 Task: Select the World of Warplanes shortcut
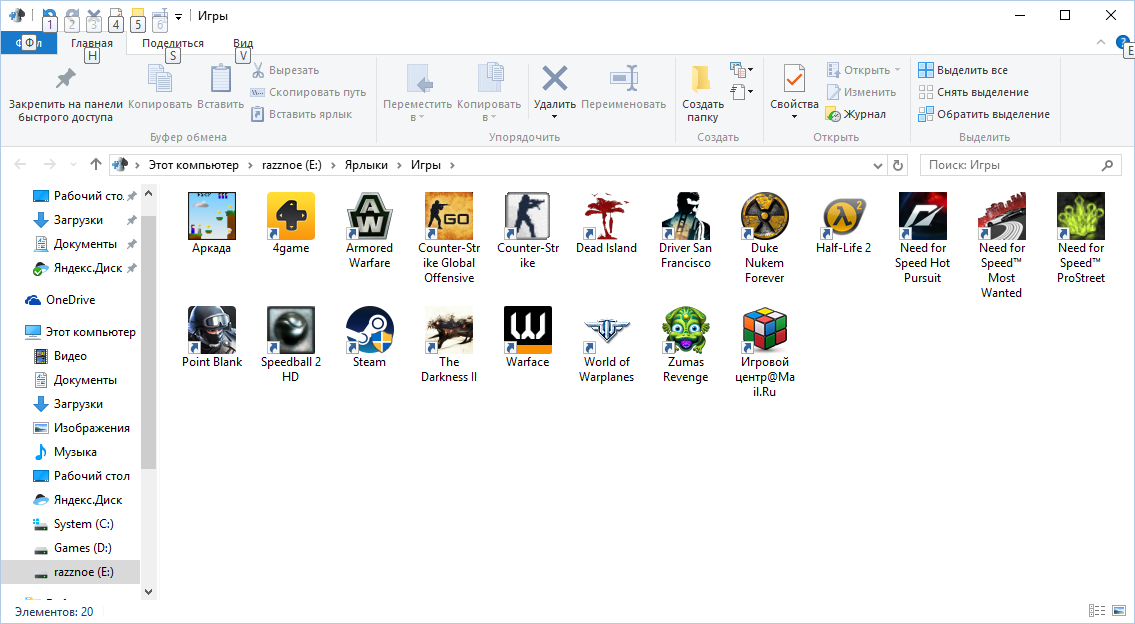tap(608, 331)
